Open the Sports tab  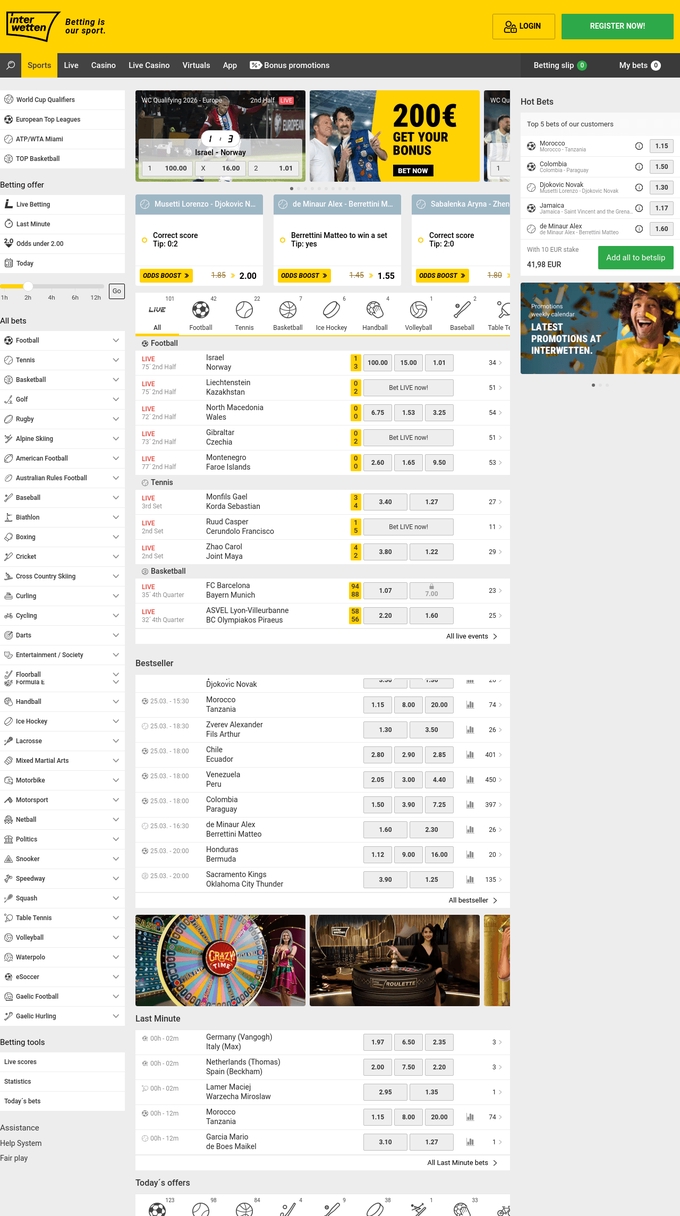pos(39,65)
